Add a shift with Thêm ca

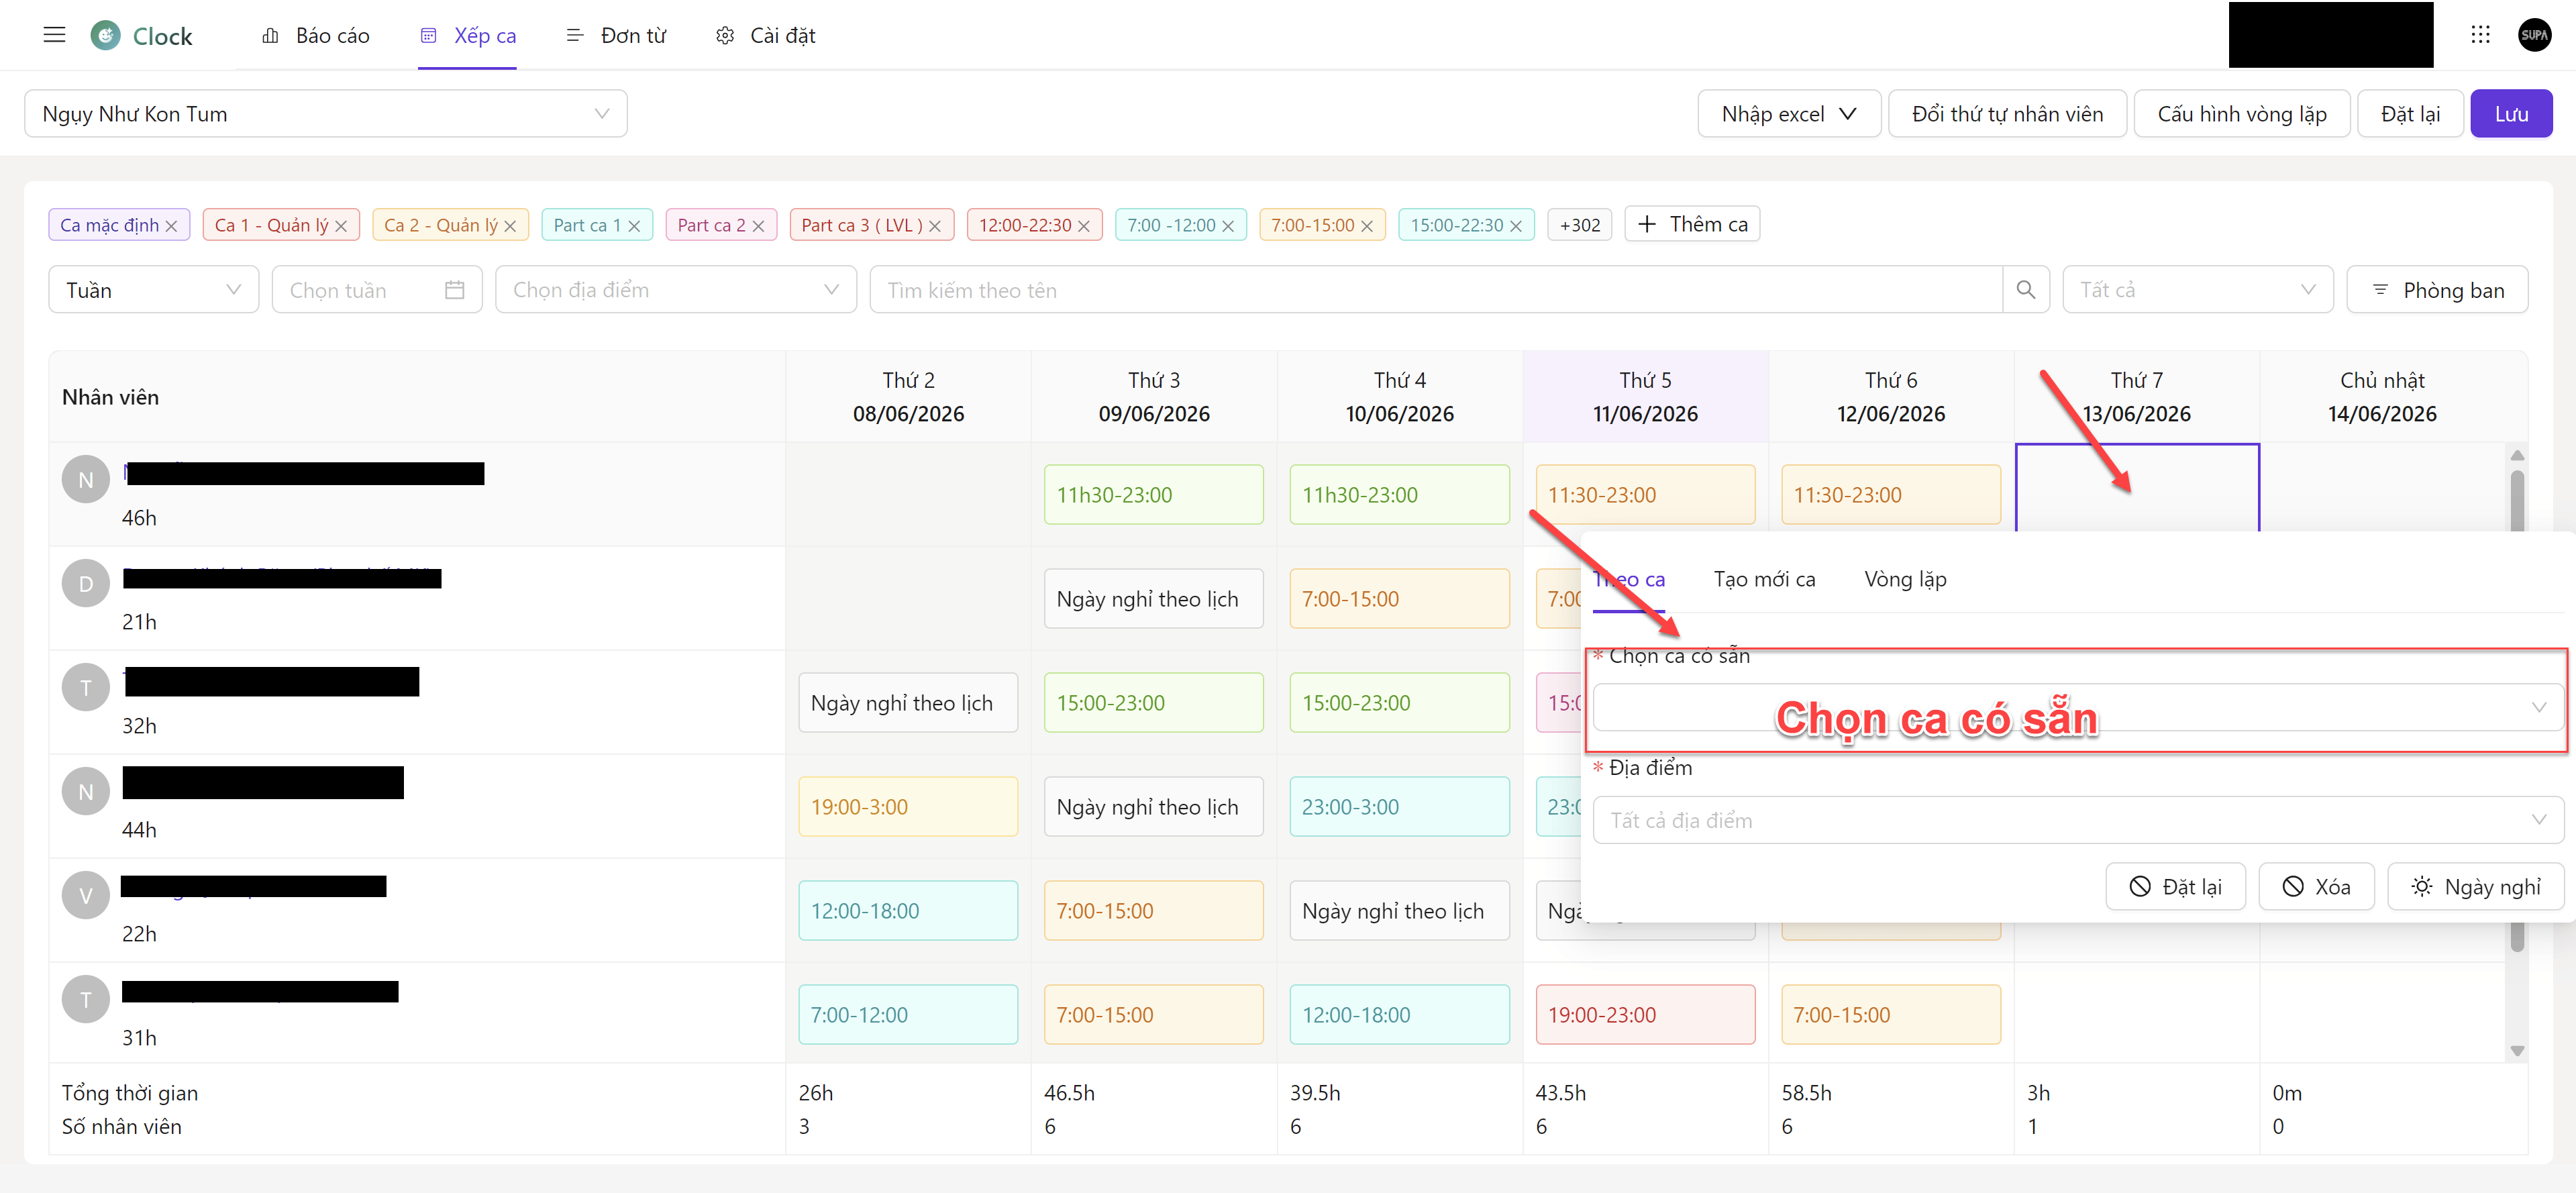[1692, 225]
